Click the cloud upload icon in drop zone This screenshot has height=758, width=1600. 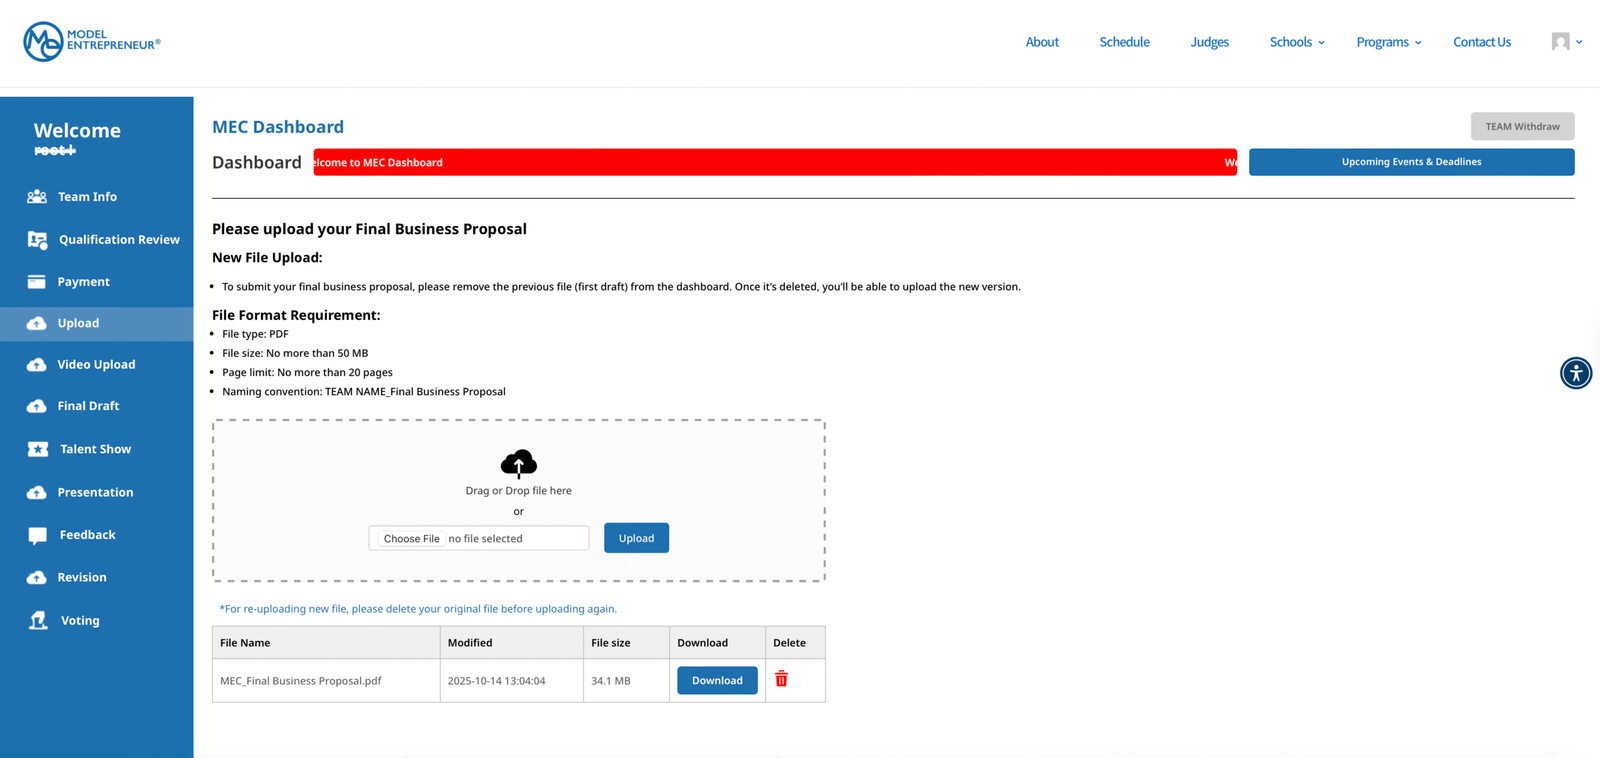[x=518, y=464]
